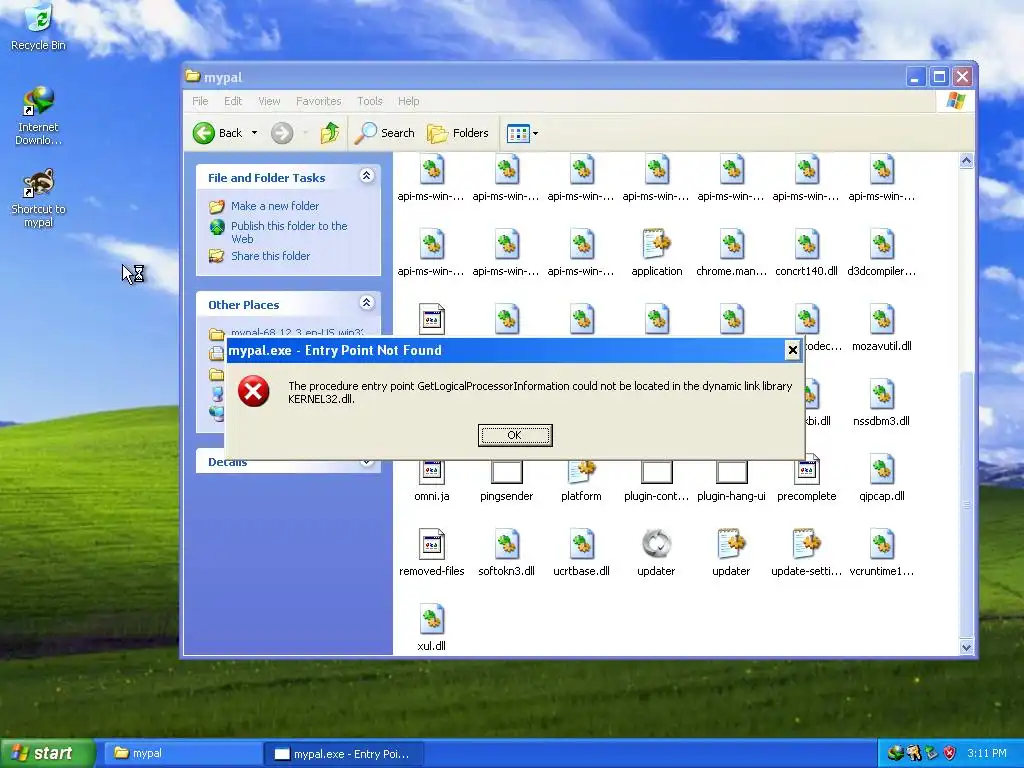Click the platform file name
The width and height of the screenshot is (1024, 768).
pos(581,496)
